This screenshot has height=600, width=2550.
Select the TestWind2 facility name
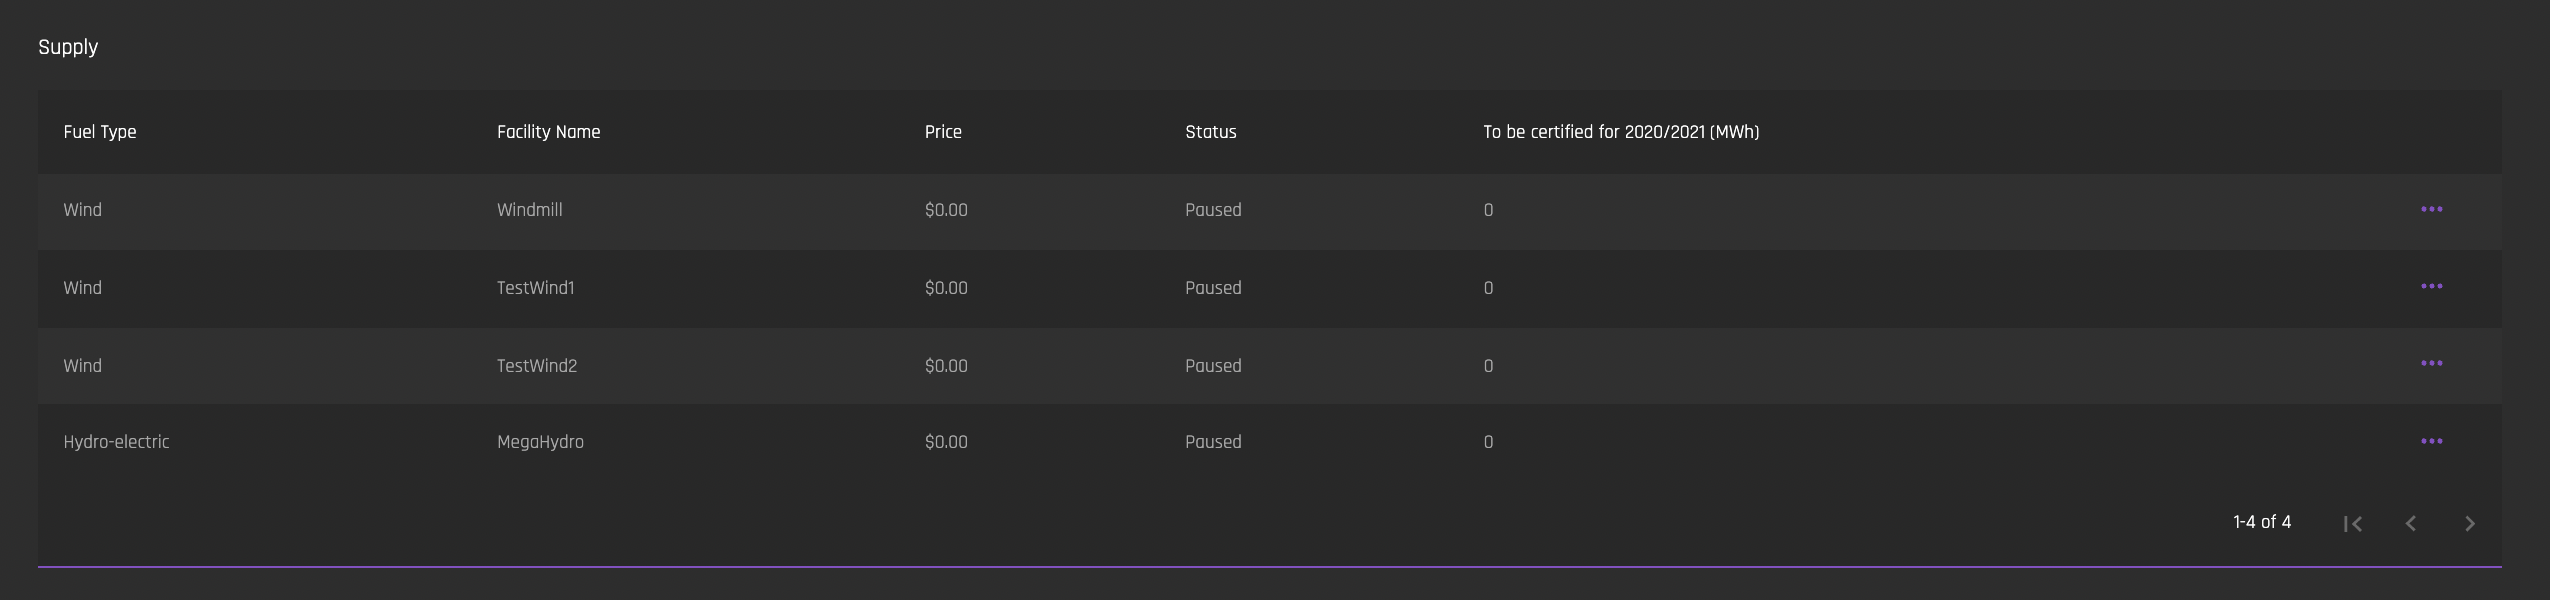pyautogui.click(x=537, y=366)
